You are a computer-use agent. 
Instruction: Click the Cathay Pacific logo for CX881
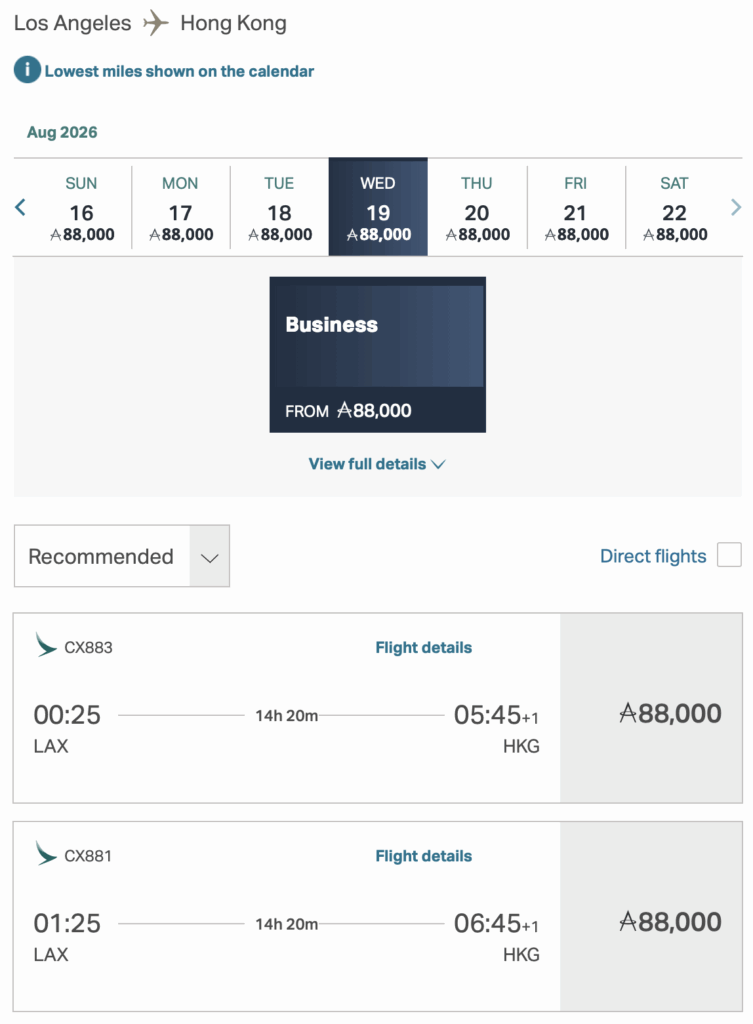coord(46,854)
